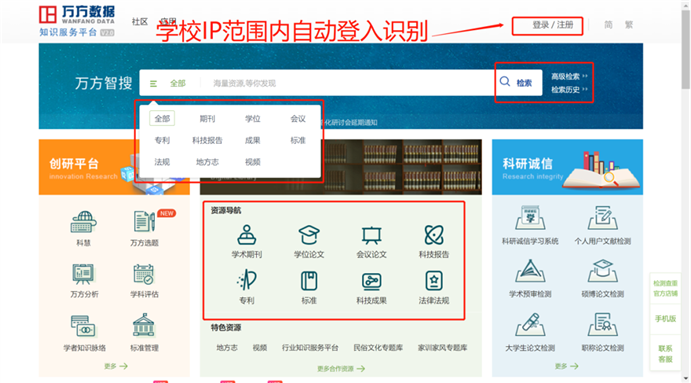Open the 学科评估 icon
691x383 pixels.
[144, 274]
